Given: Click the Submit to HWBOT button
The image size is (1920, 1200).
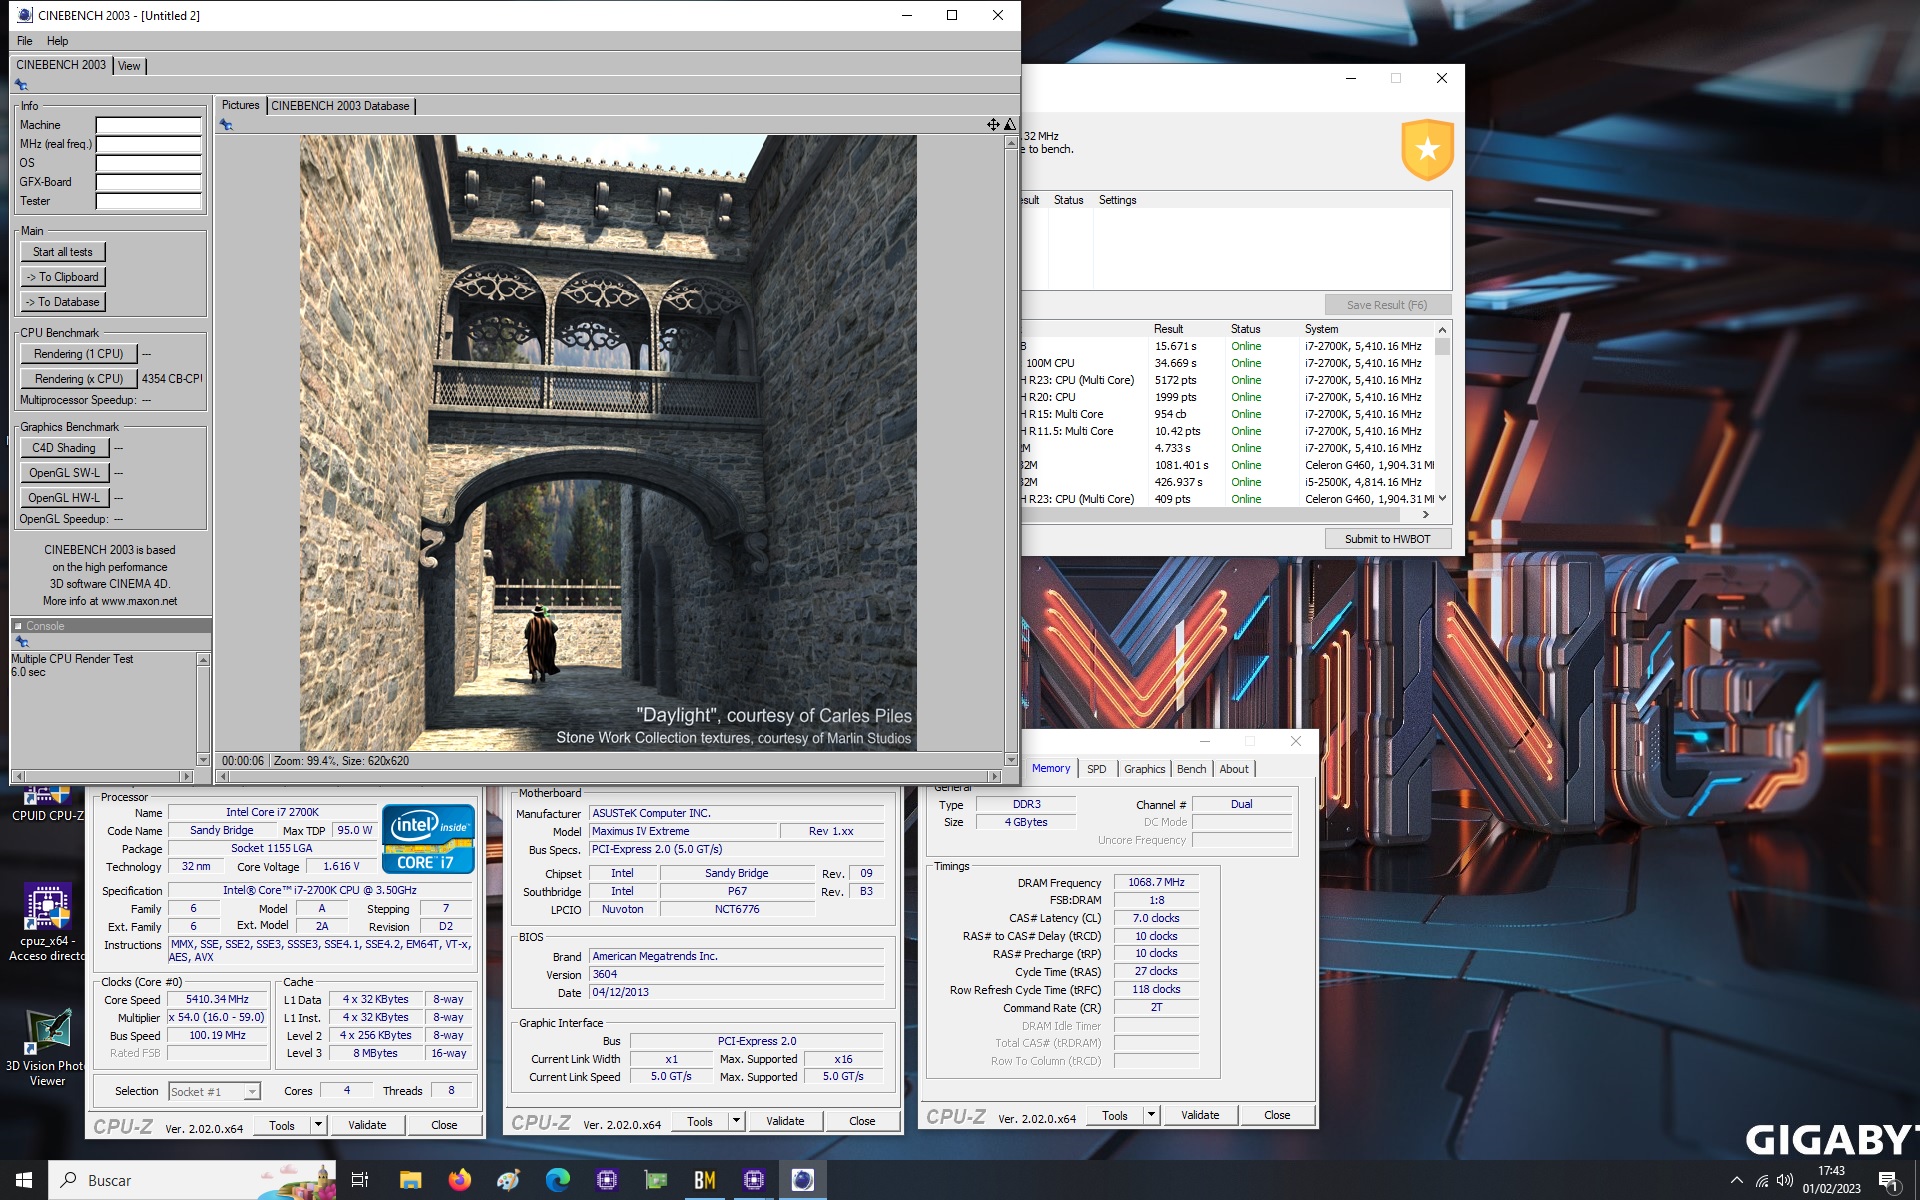Looking at the screenshot, I should tap(1387, 539).
